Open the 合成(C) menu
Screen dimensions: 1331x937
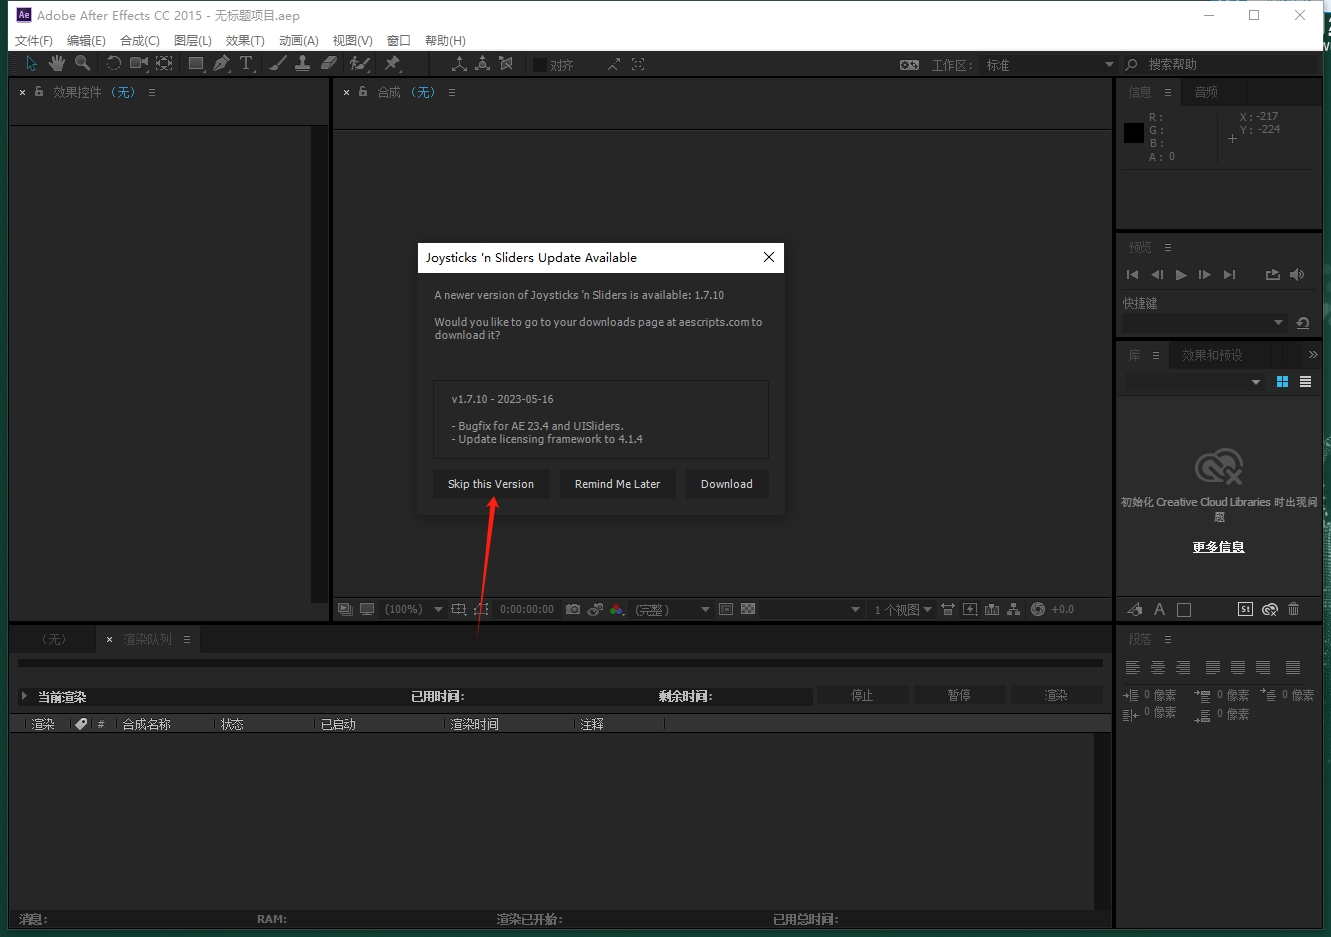click(x=140, y=40)
